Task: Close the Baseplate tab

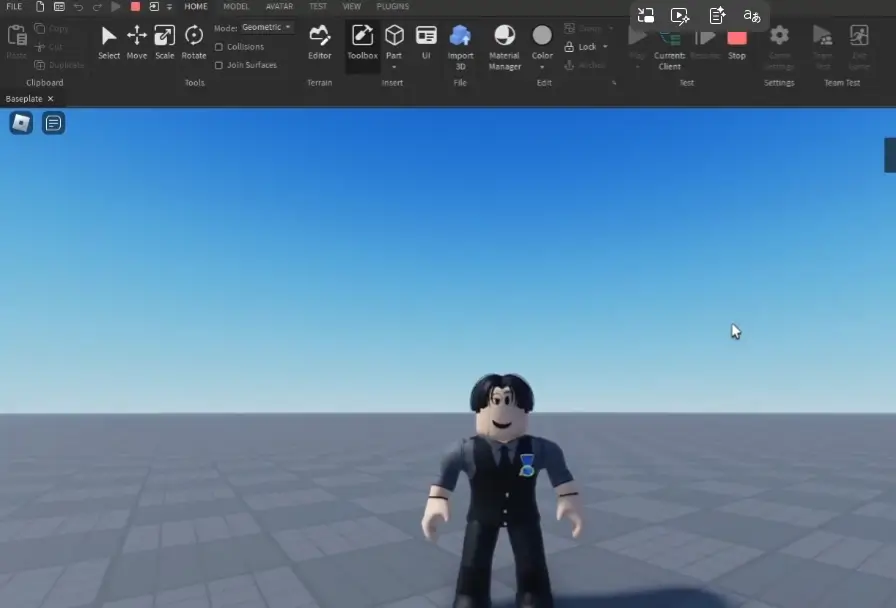Action: point(51,98)
